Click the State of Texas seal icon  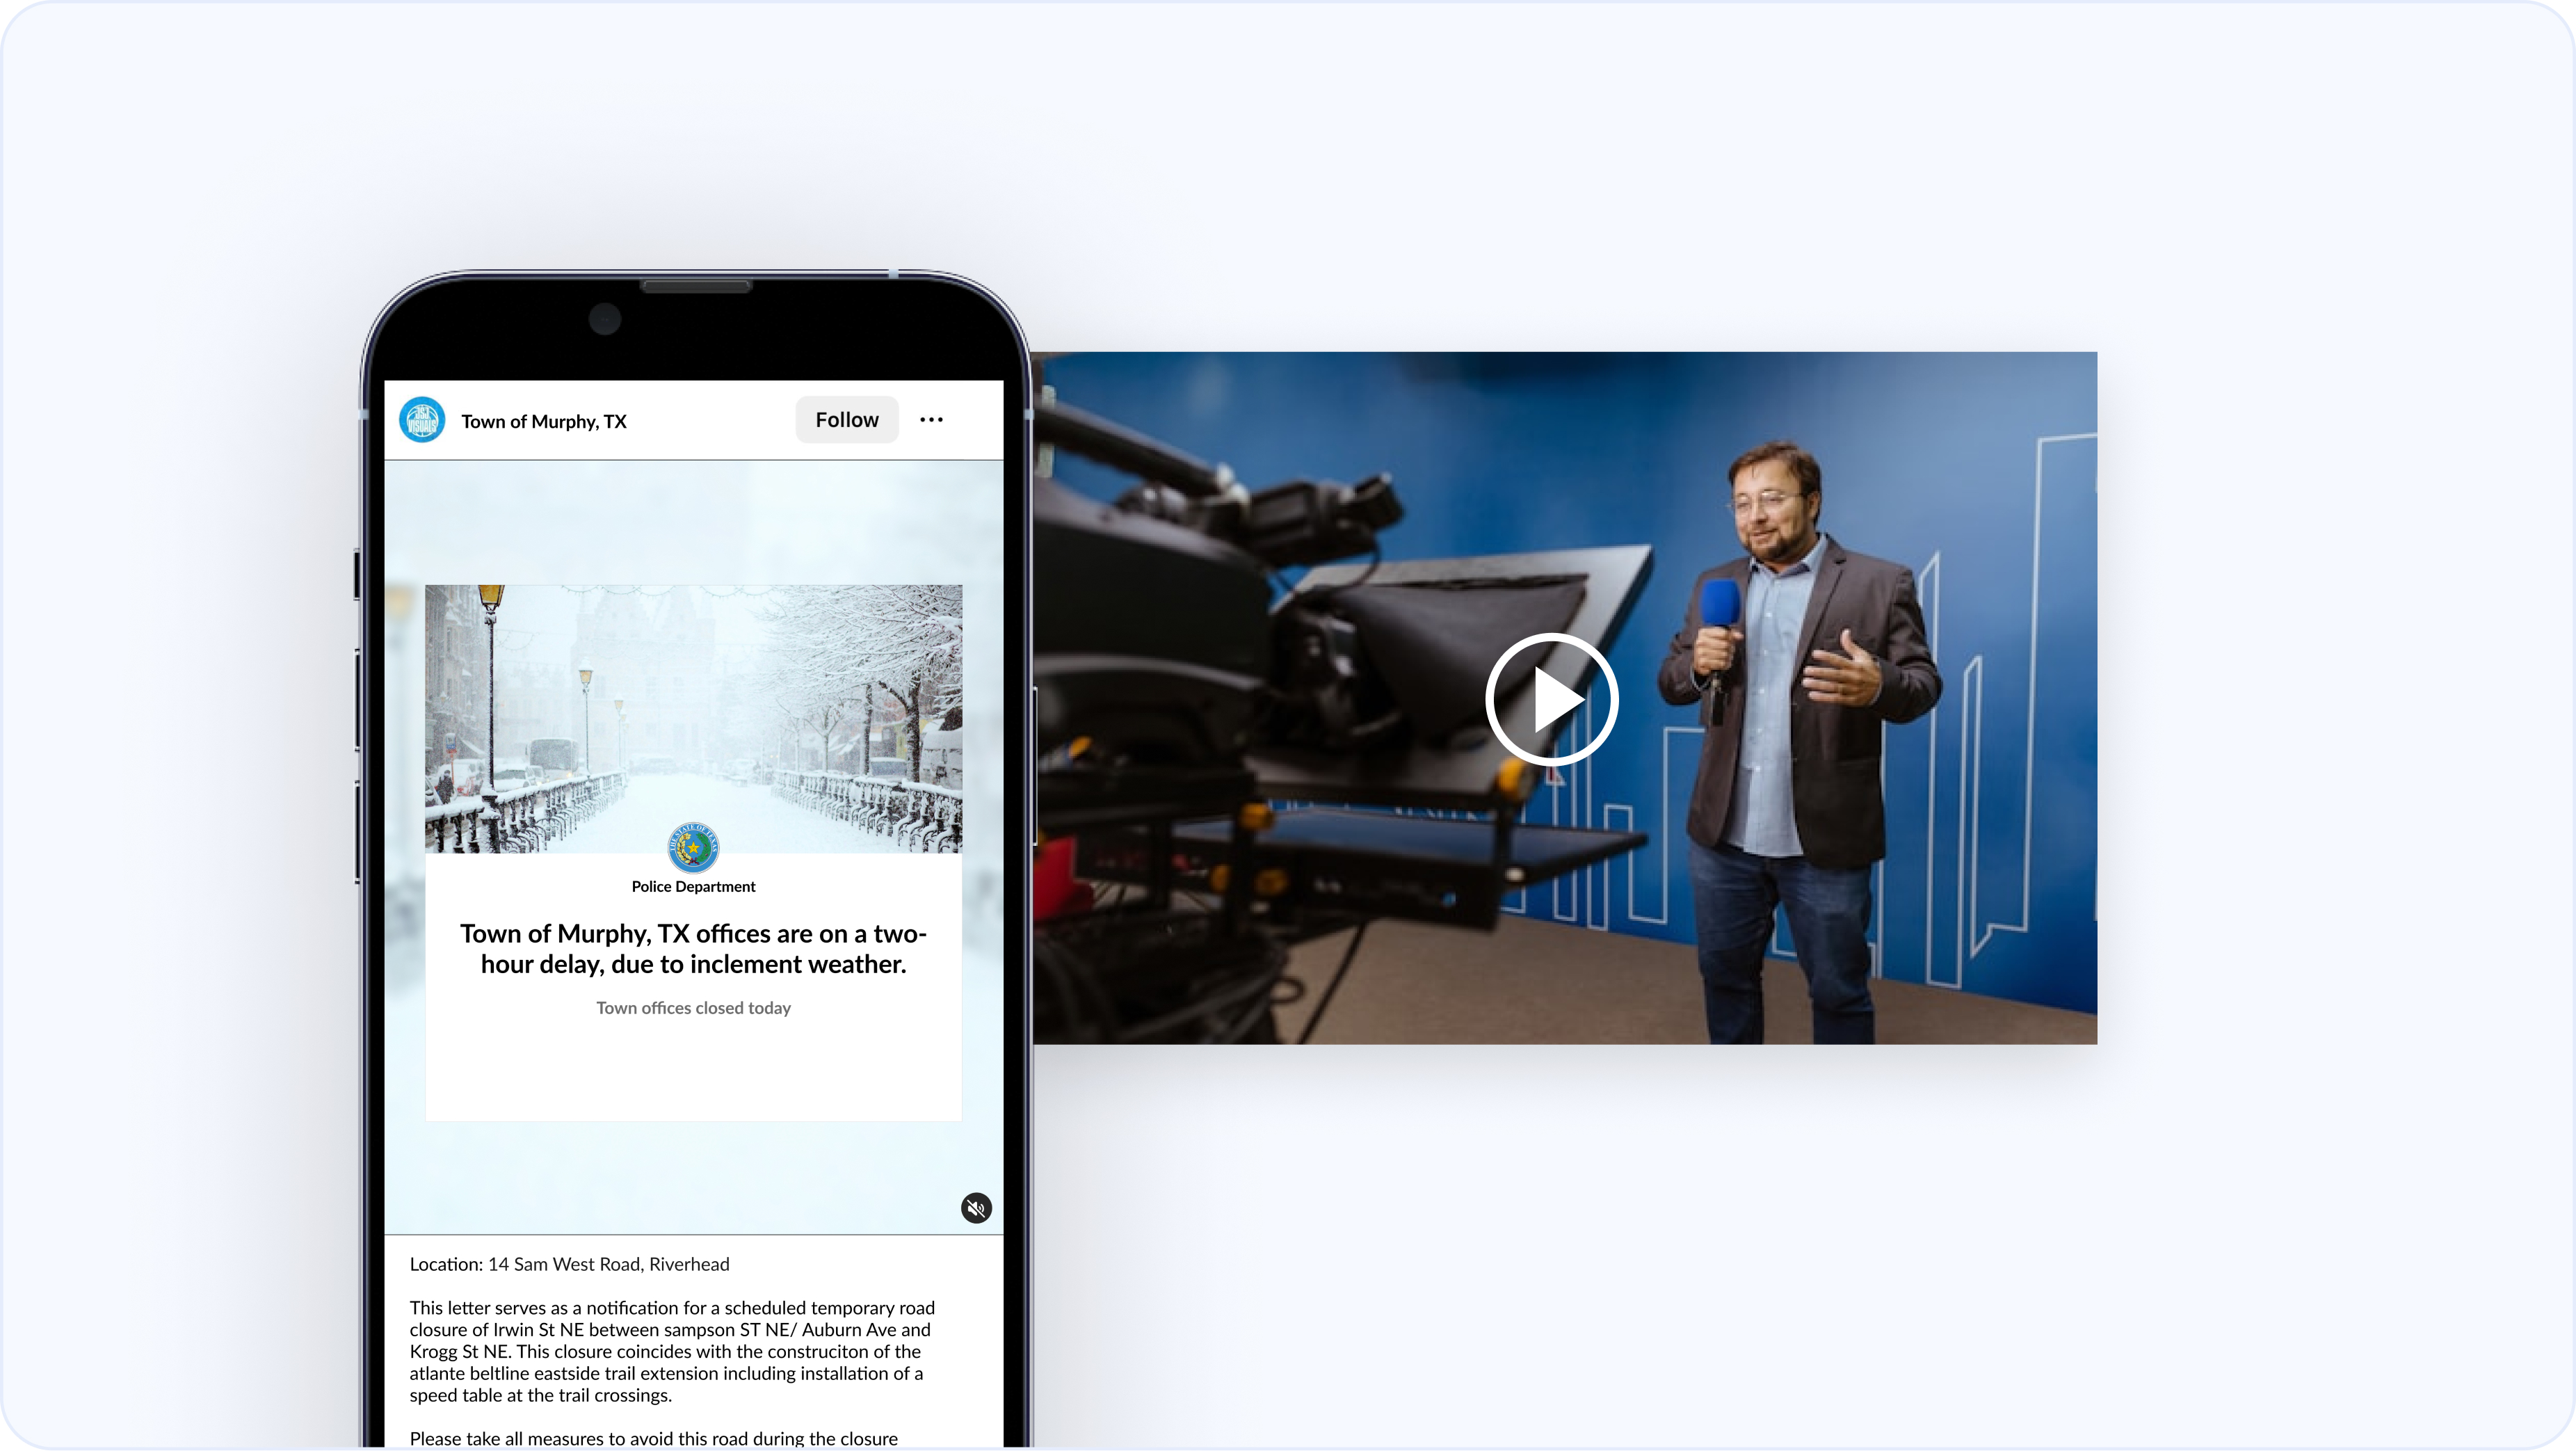(x=693, y=848)
